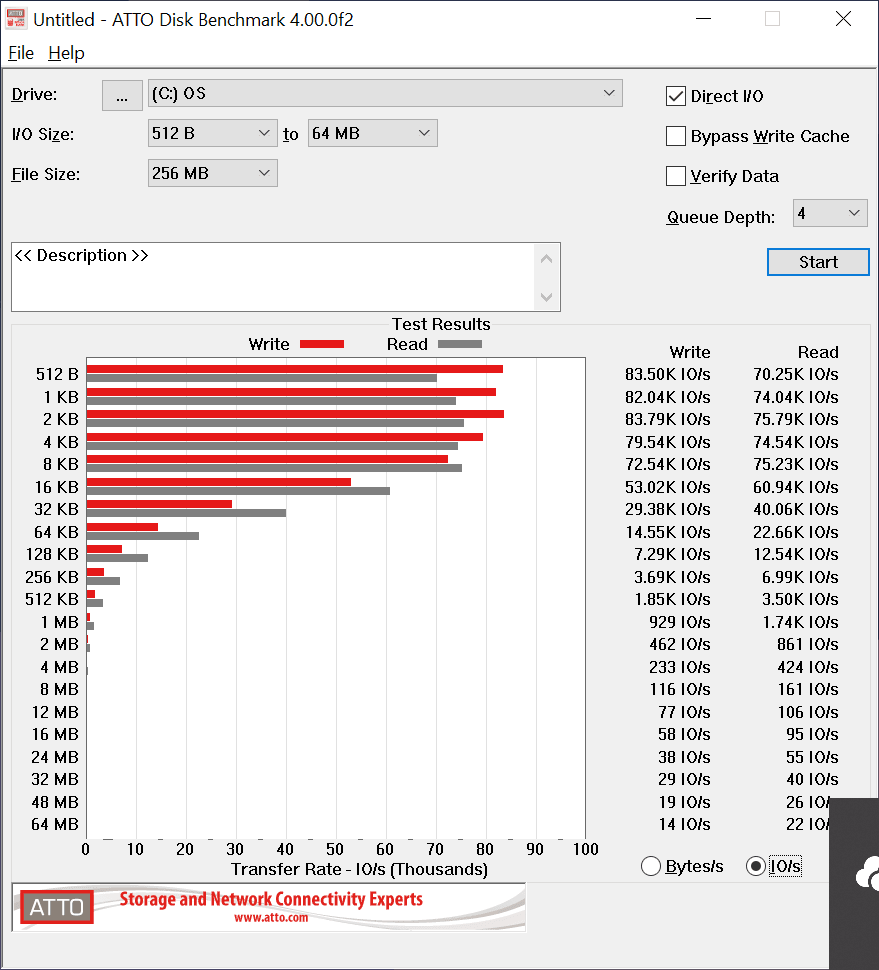The width and height of the screenshot is (879, 970).
Task: Click the 128 KB write value 7.29K IO/s
Action: pos(672,554)
